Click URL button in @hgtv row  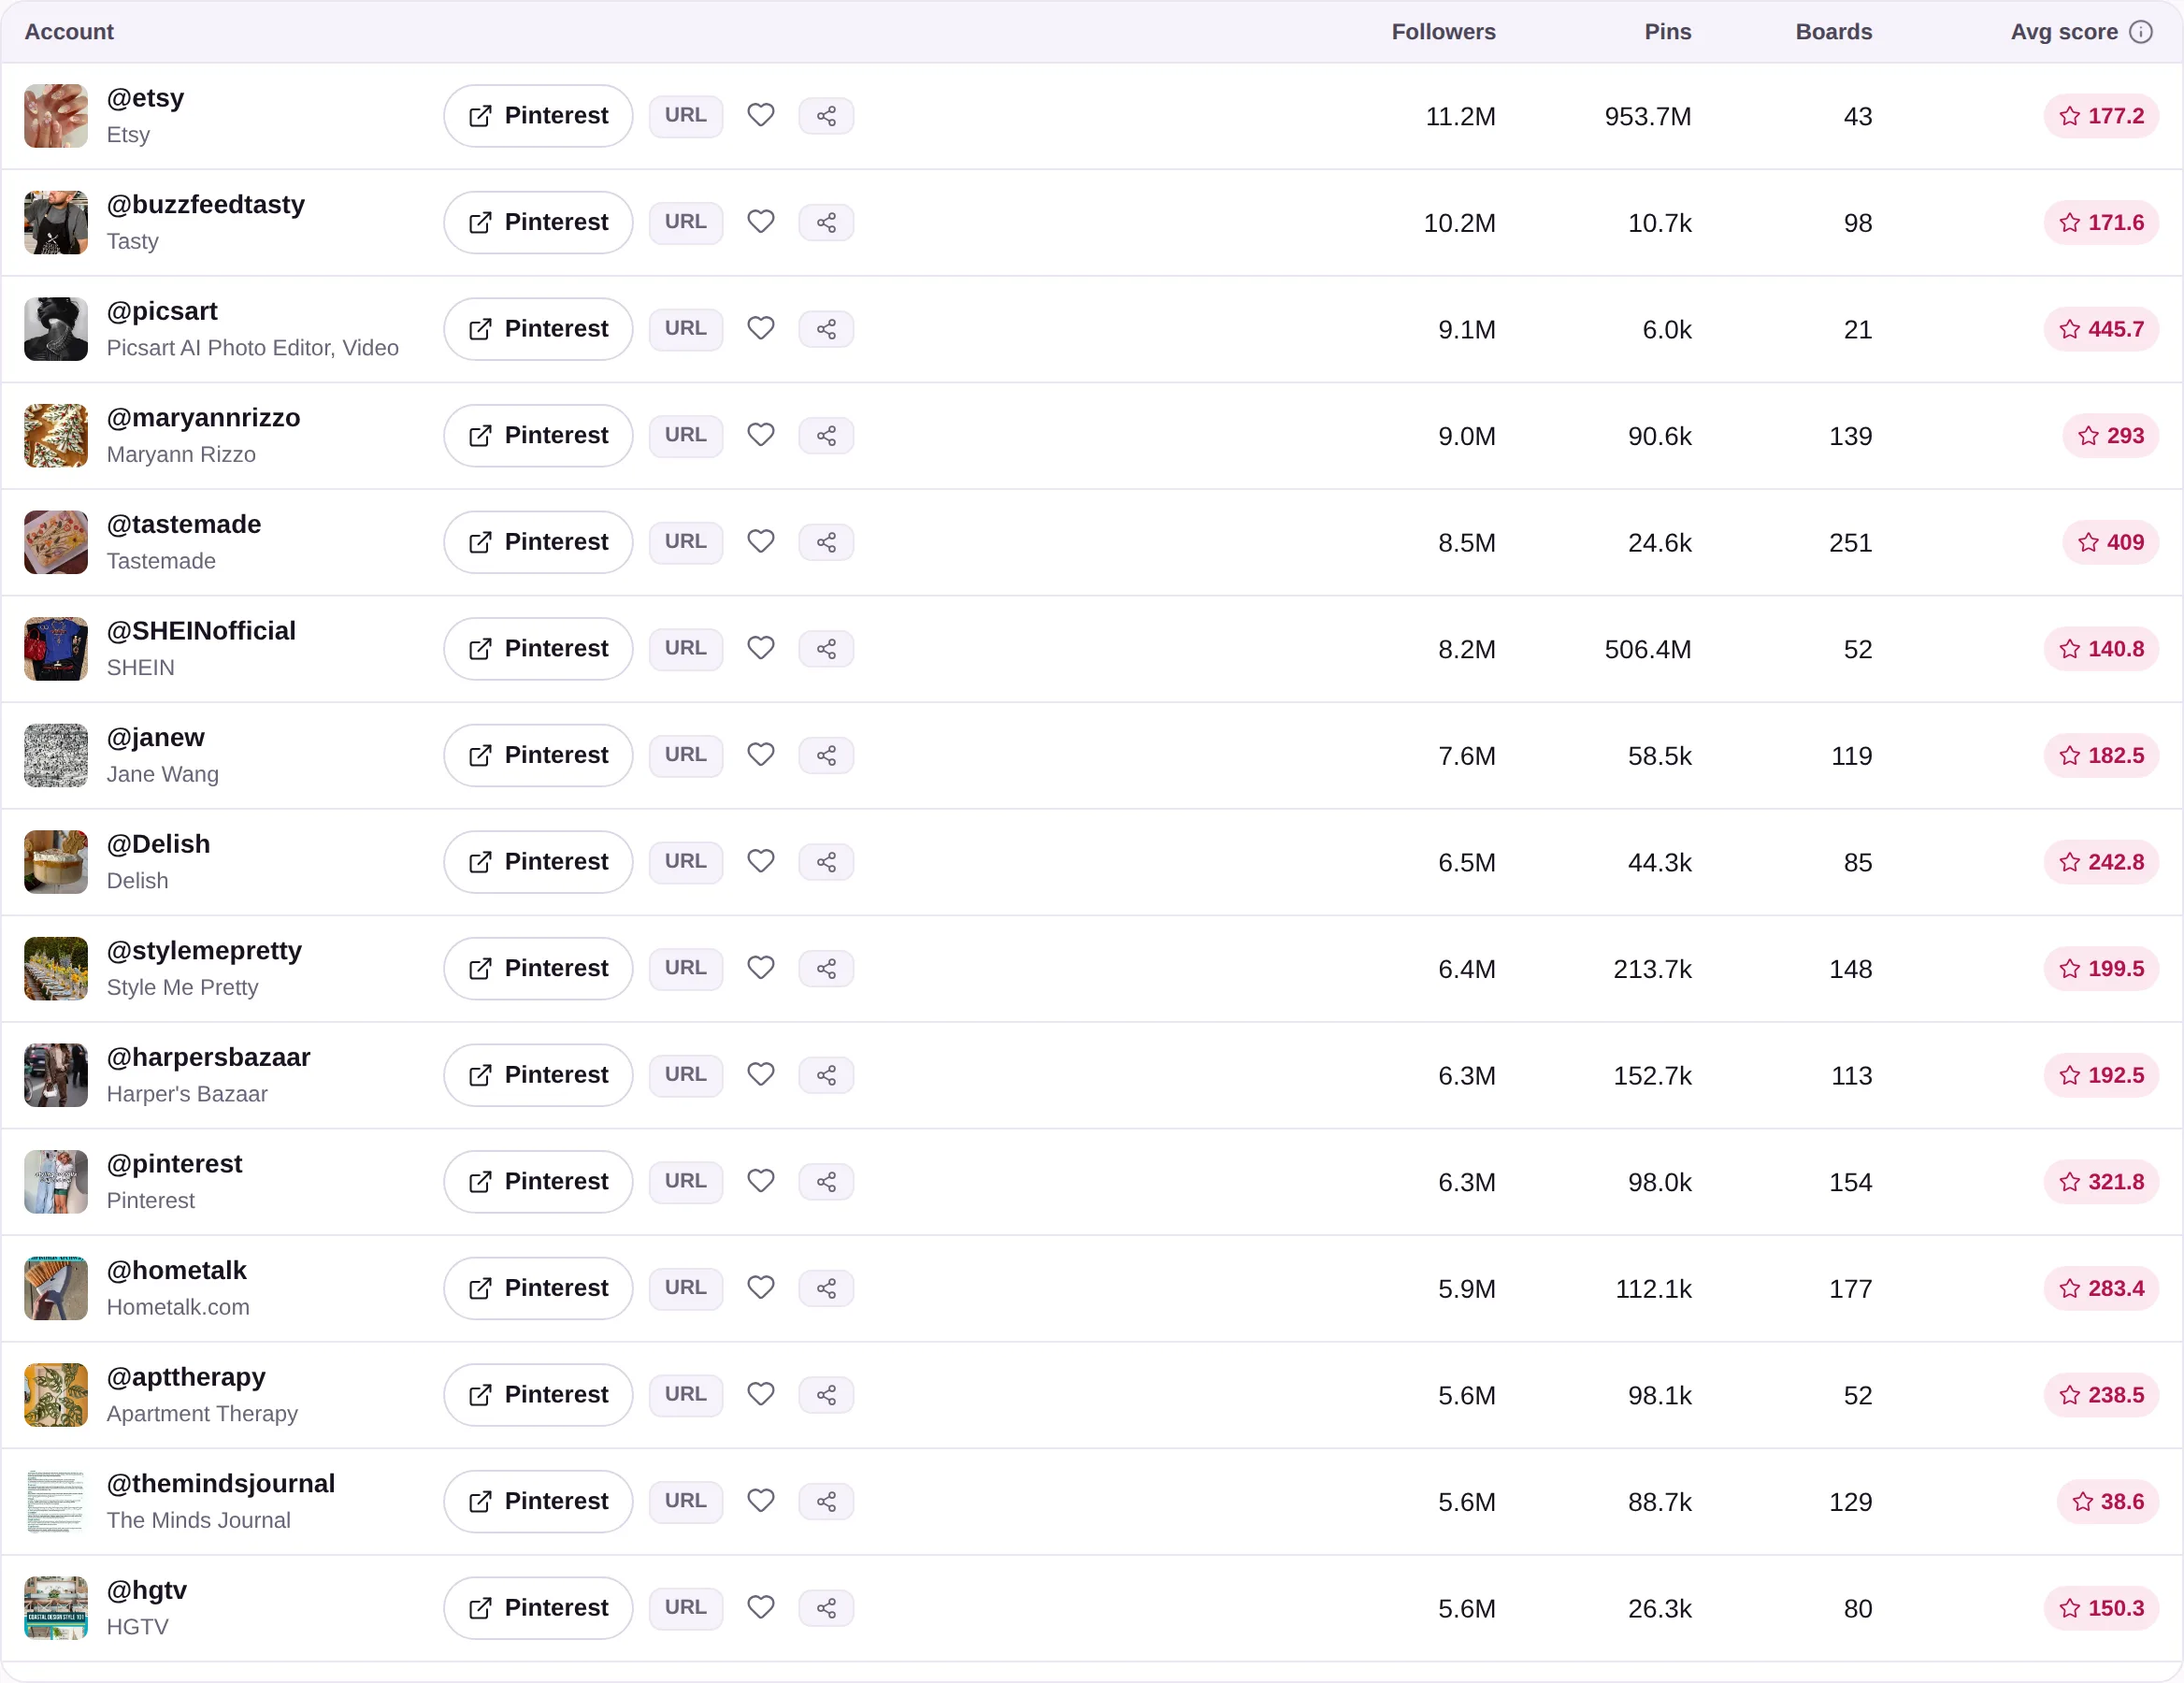pyautogui.click(x=686, y=1607)
